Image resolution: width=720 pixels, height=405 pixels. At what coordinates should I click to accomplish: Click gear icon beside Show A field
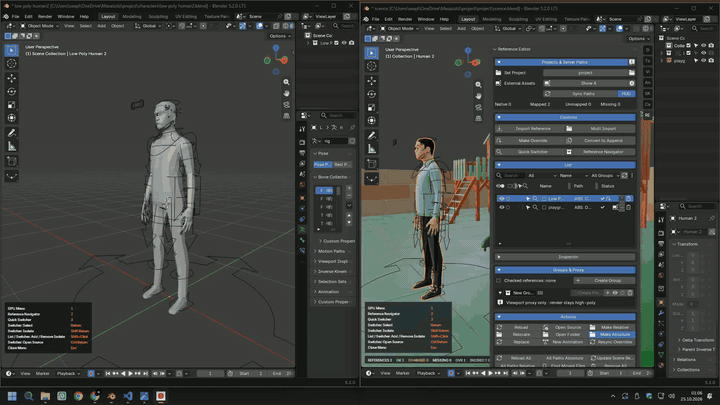pyautogui.click(x=632, y=83)
